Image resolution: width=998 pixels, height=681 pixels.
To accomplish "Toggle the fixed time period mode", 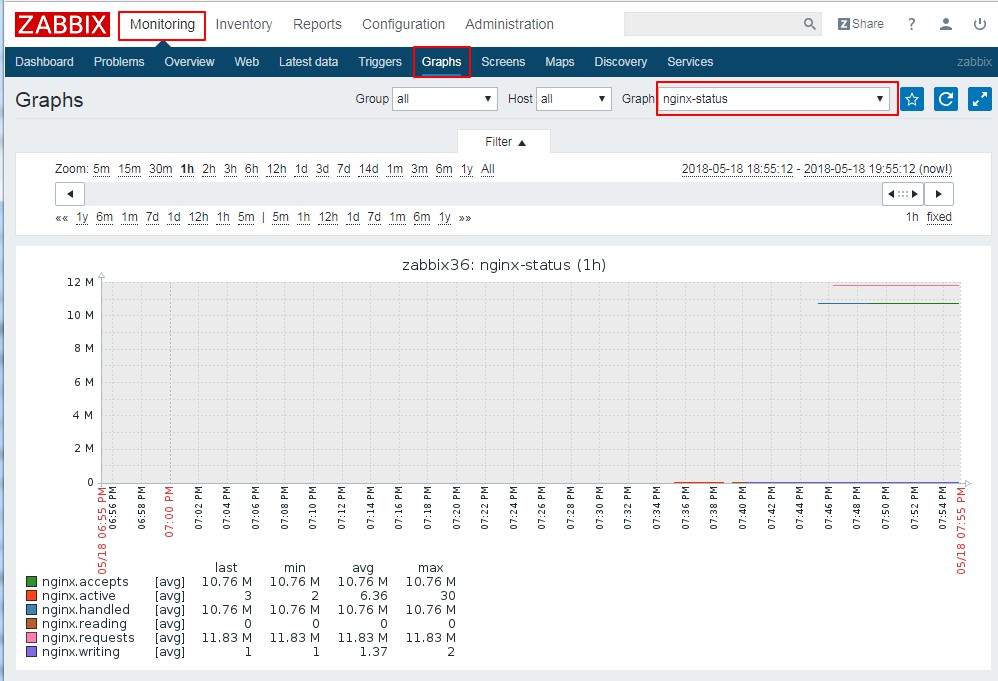I will pos(939,217).
